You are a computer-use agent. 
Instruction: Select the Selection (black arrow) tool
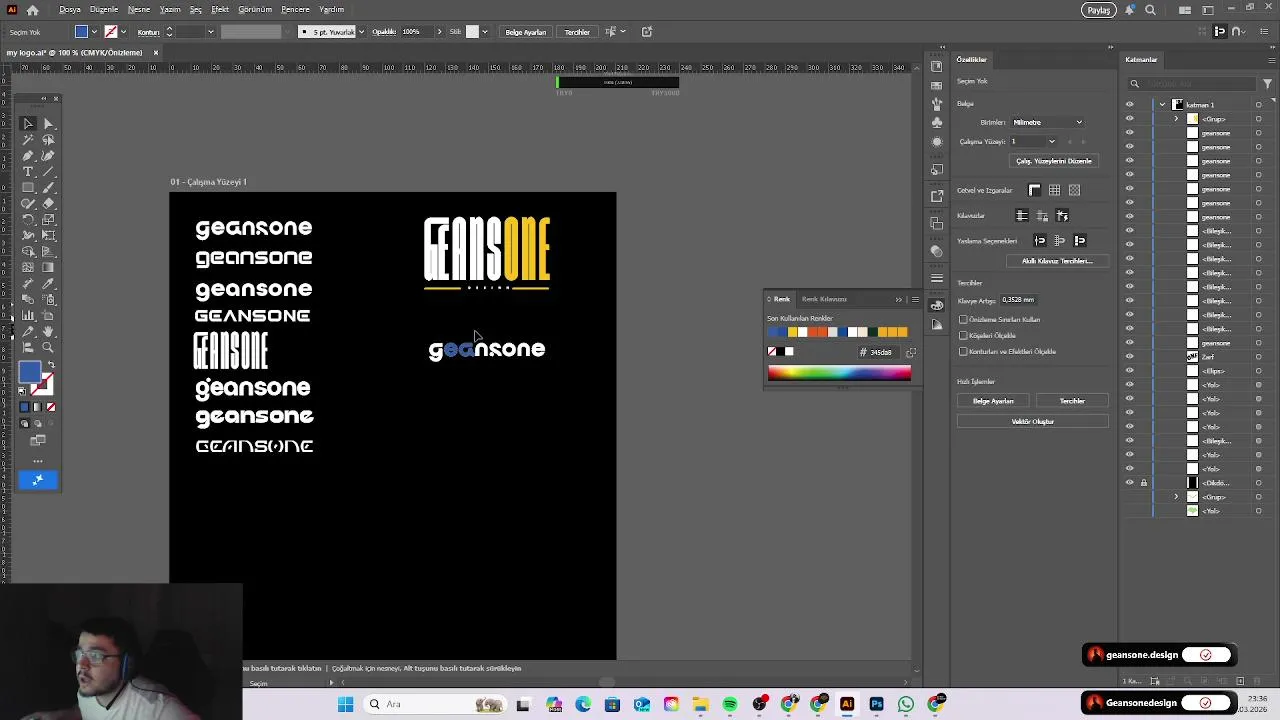click(x=28, y=124)
